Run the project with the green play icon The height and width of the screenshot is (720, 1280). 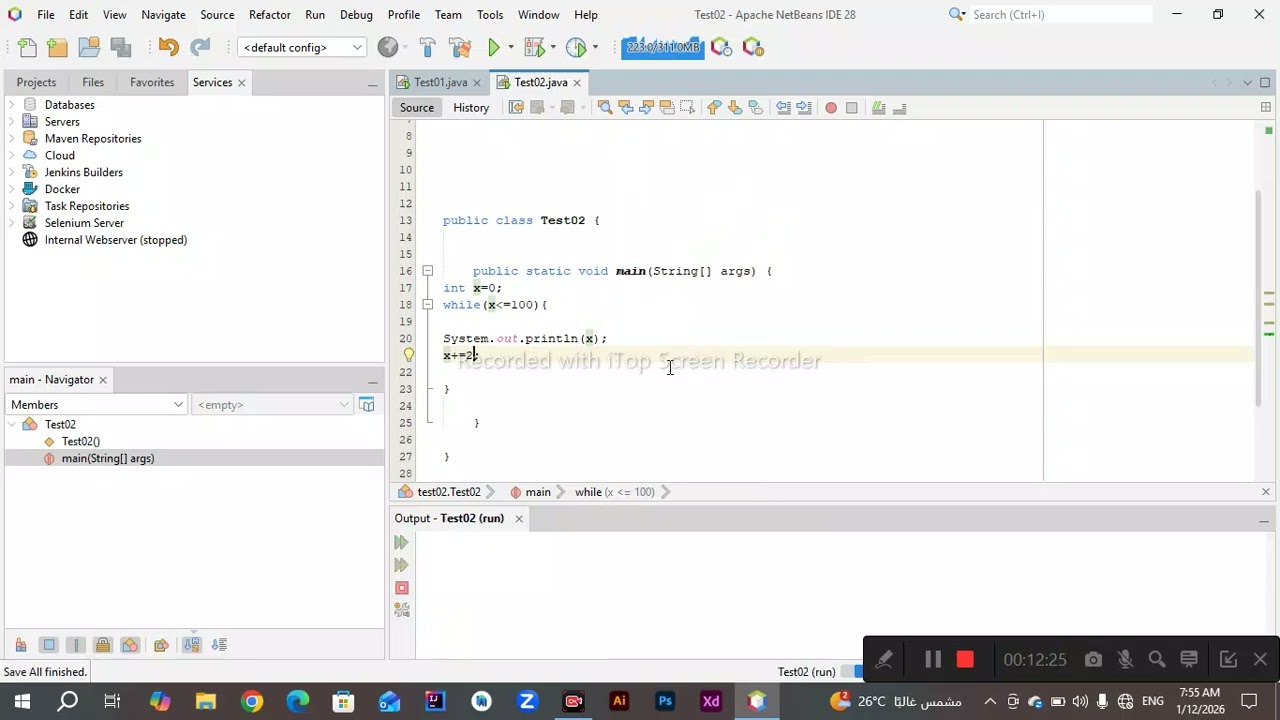coord(493,47)
